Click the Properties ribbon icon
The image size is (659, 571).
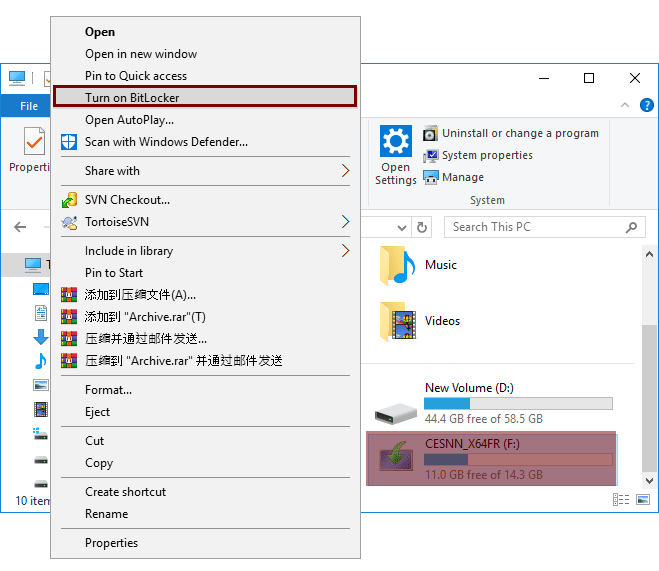(34, 141)
